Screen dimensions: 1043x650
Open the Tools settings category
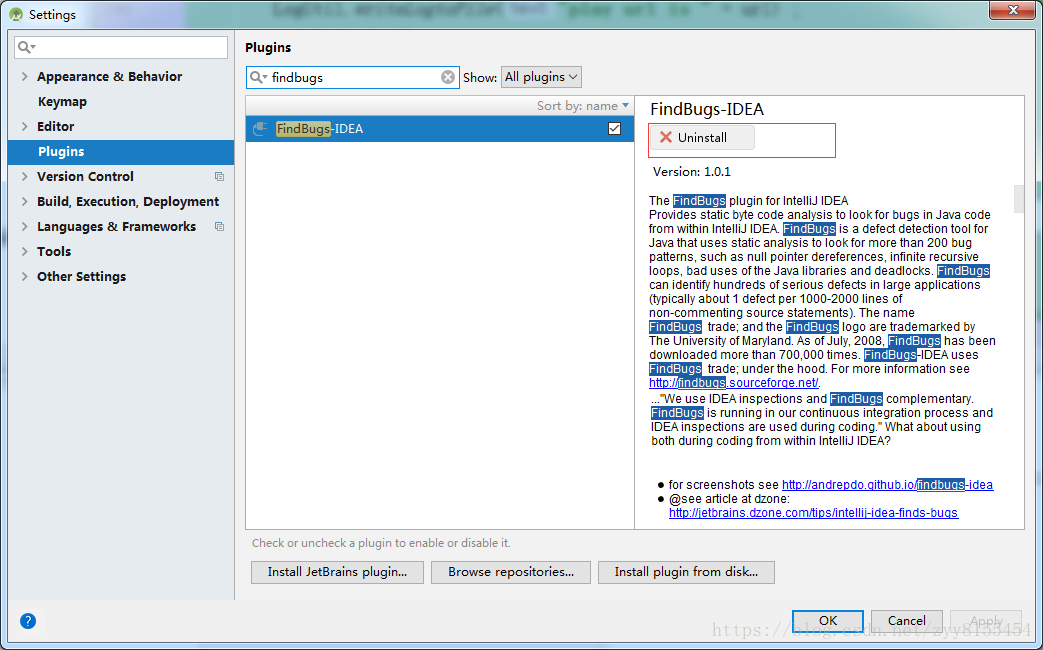pos(54,251)
